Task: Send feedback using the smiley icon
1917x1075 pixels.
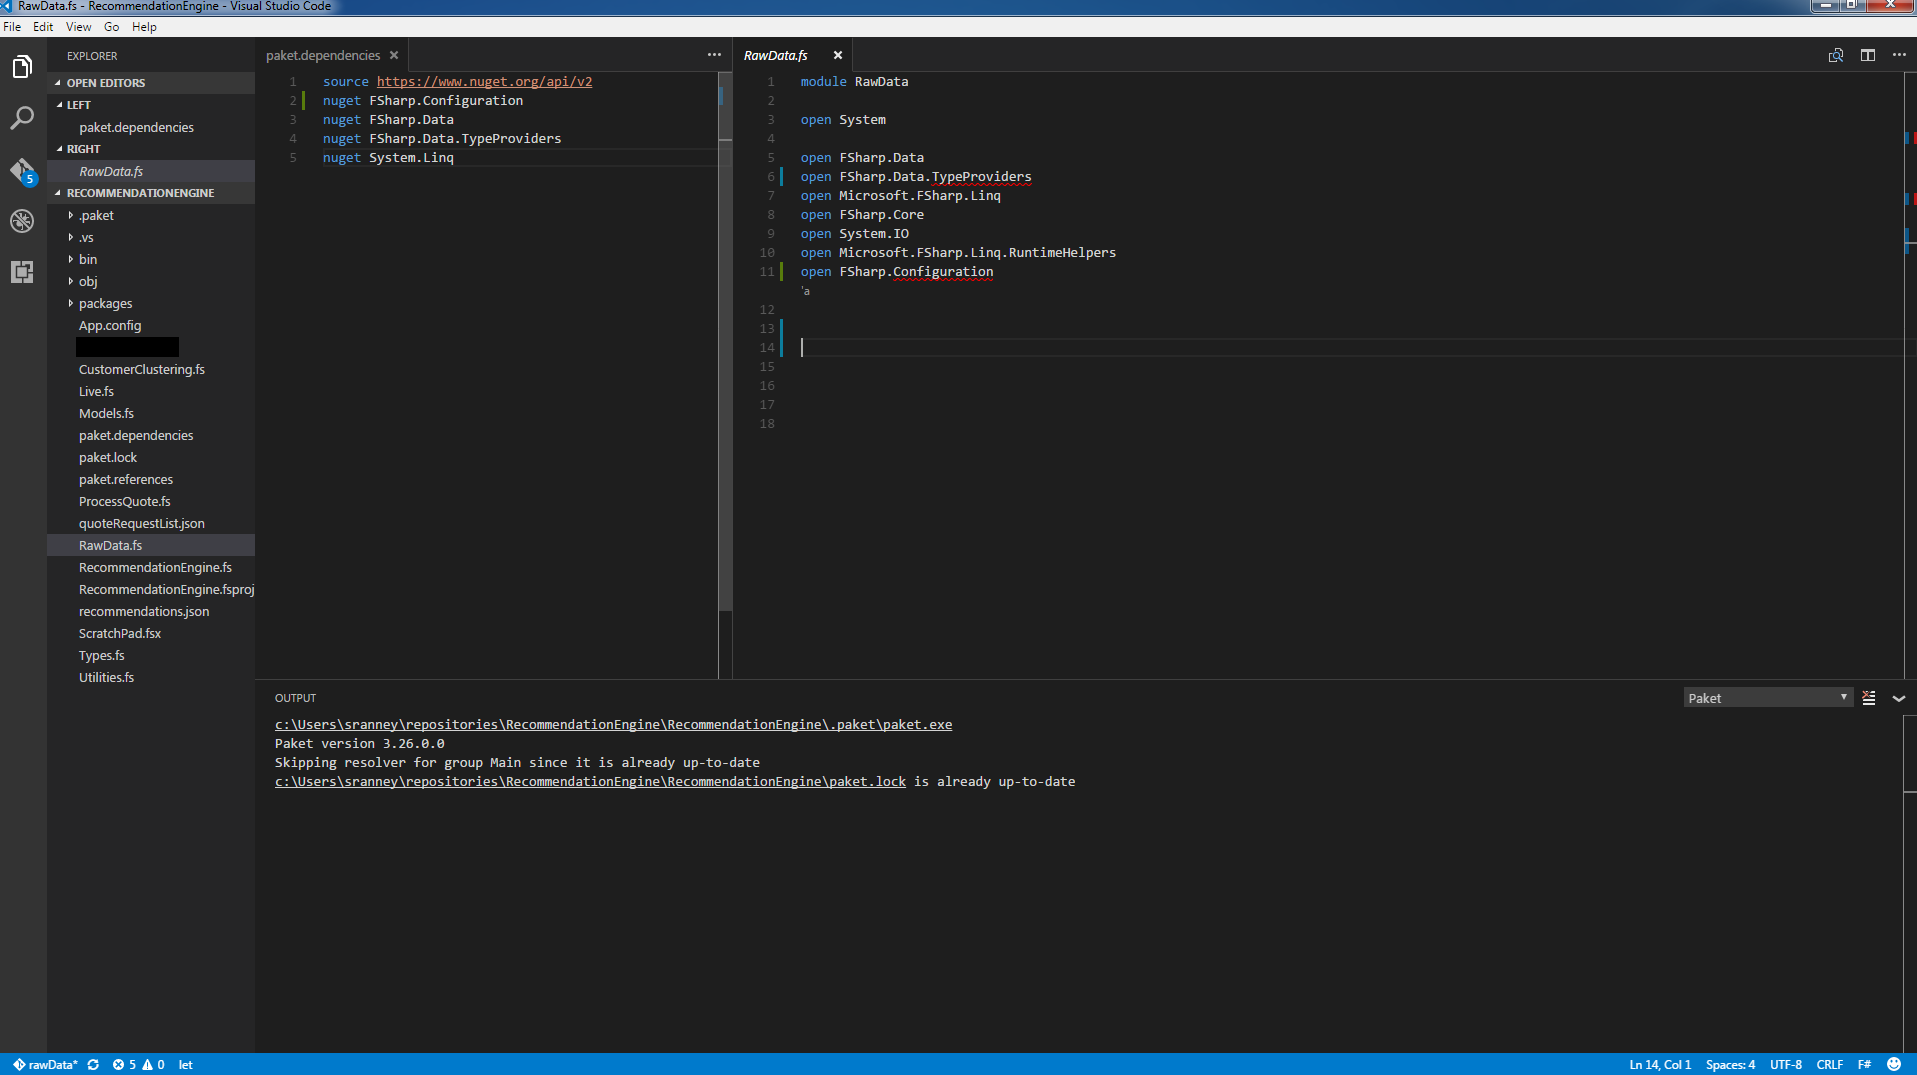Action: coord(1894,1065)
